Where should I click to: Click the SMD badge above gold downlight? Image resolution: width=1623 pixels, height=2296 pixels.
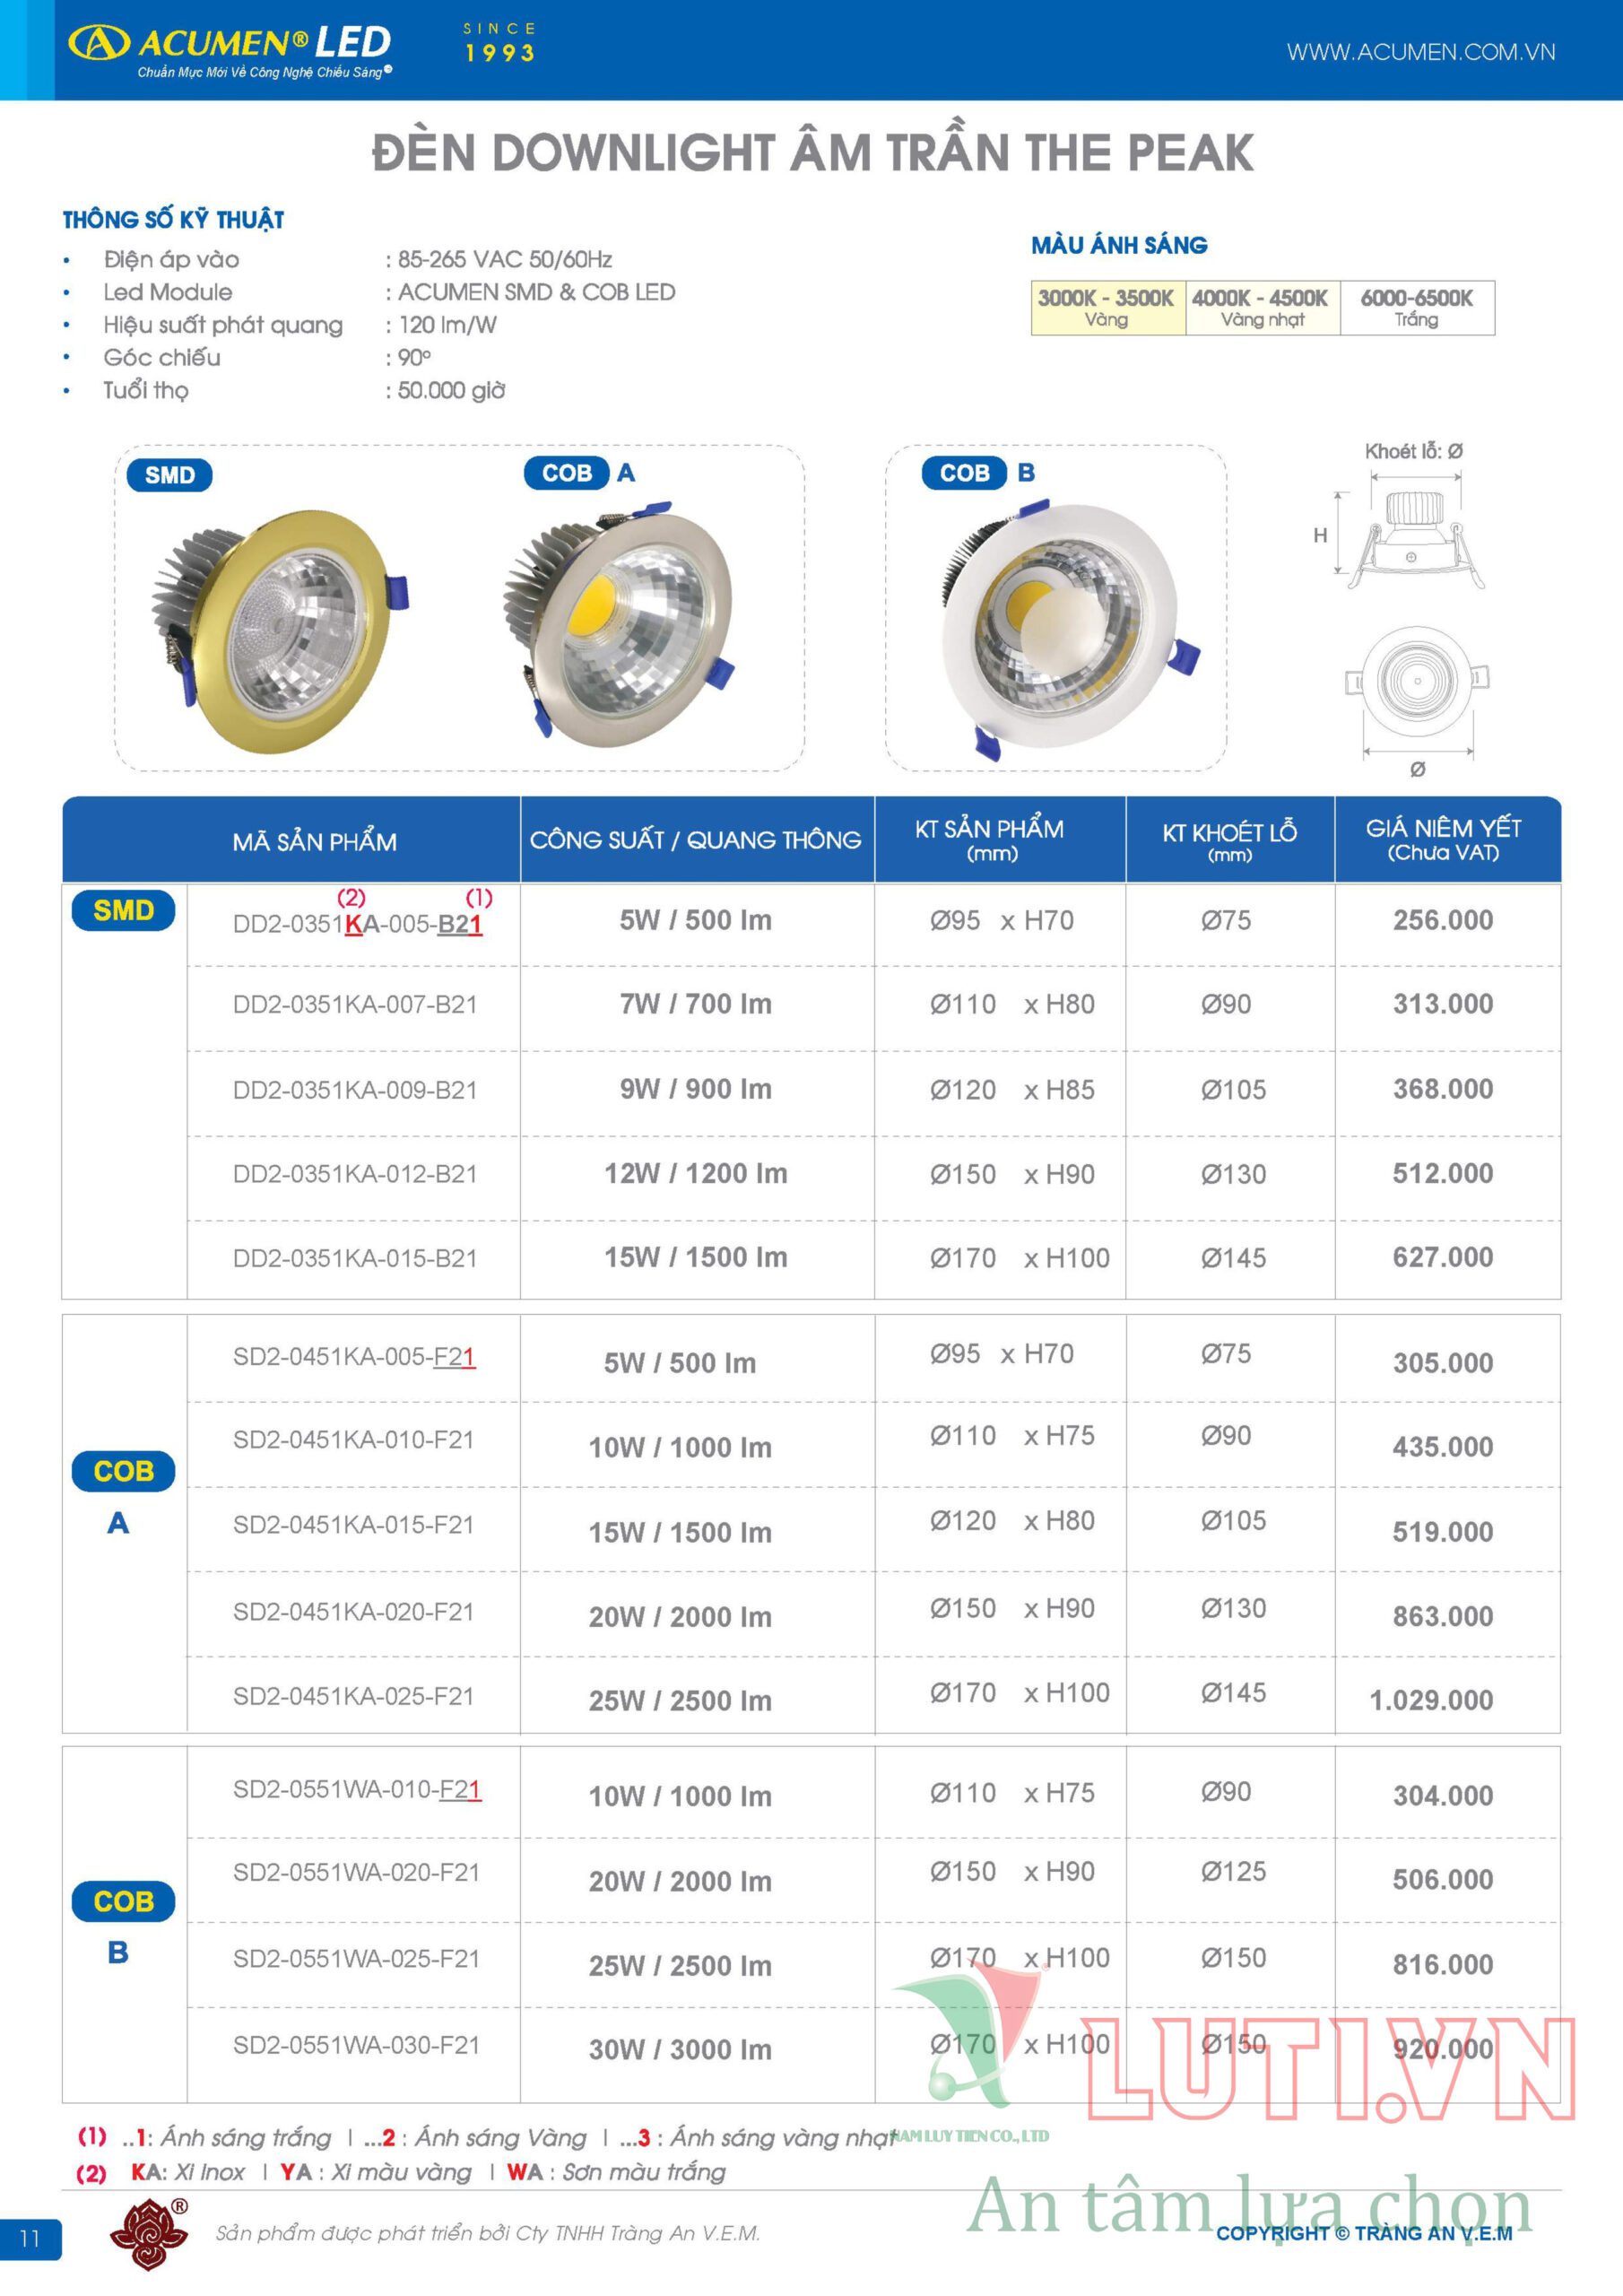169,475
